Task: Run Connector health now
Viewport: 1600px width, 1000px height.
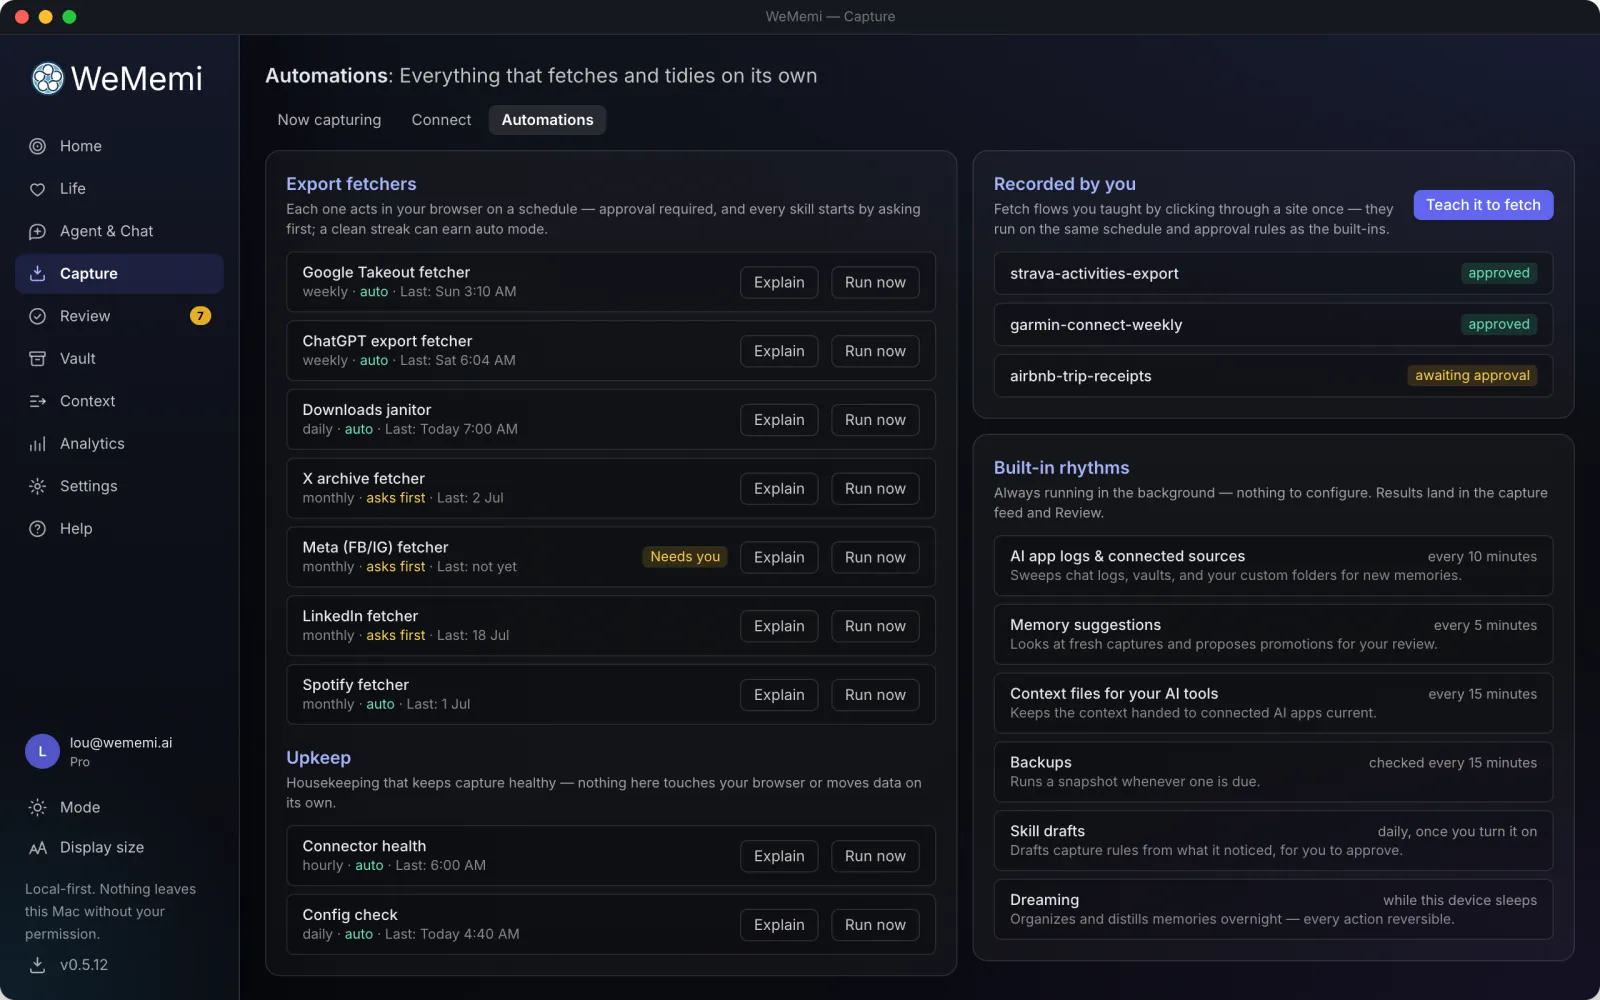Action: [x=875, y=856]
